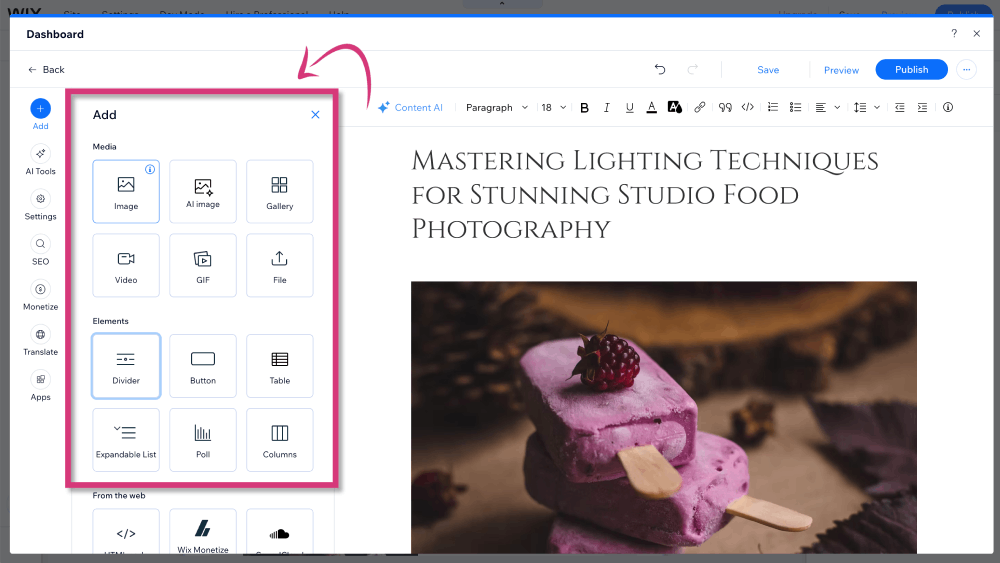Image resolution: width=1000 pixels, height=563 pixels.
Task: Redo the last action
Action: pos(693,69)
